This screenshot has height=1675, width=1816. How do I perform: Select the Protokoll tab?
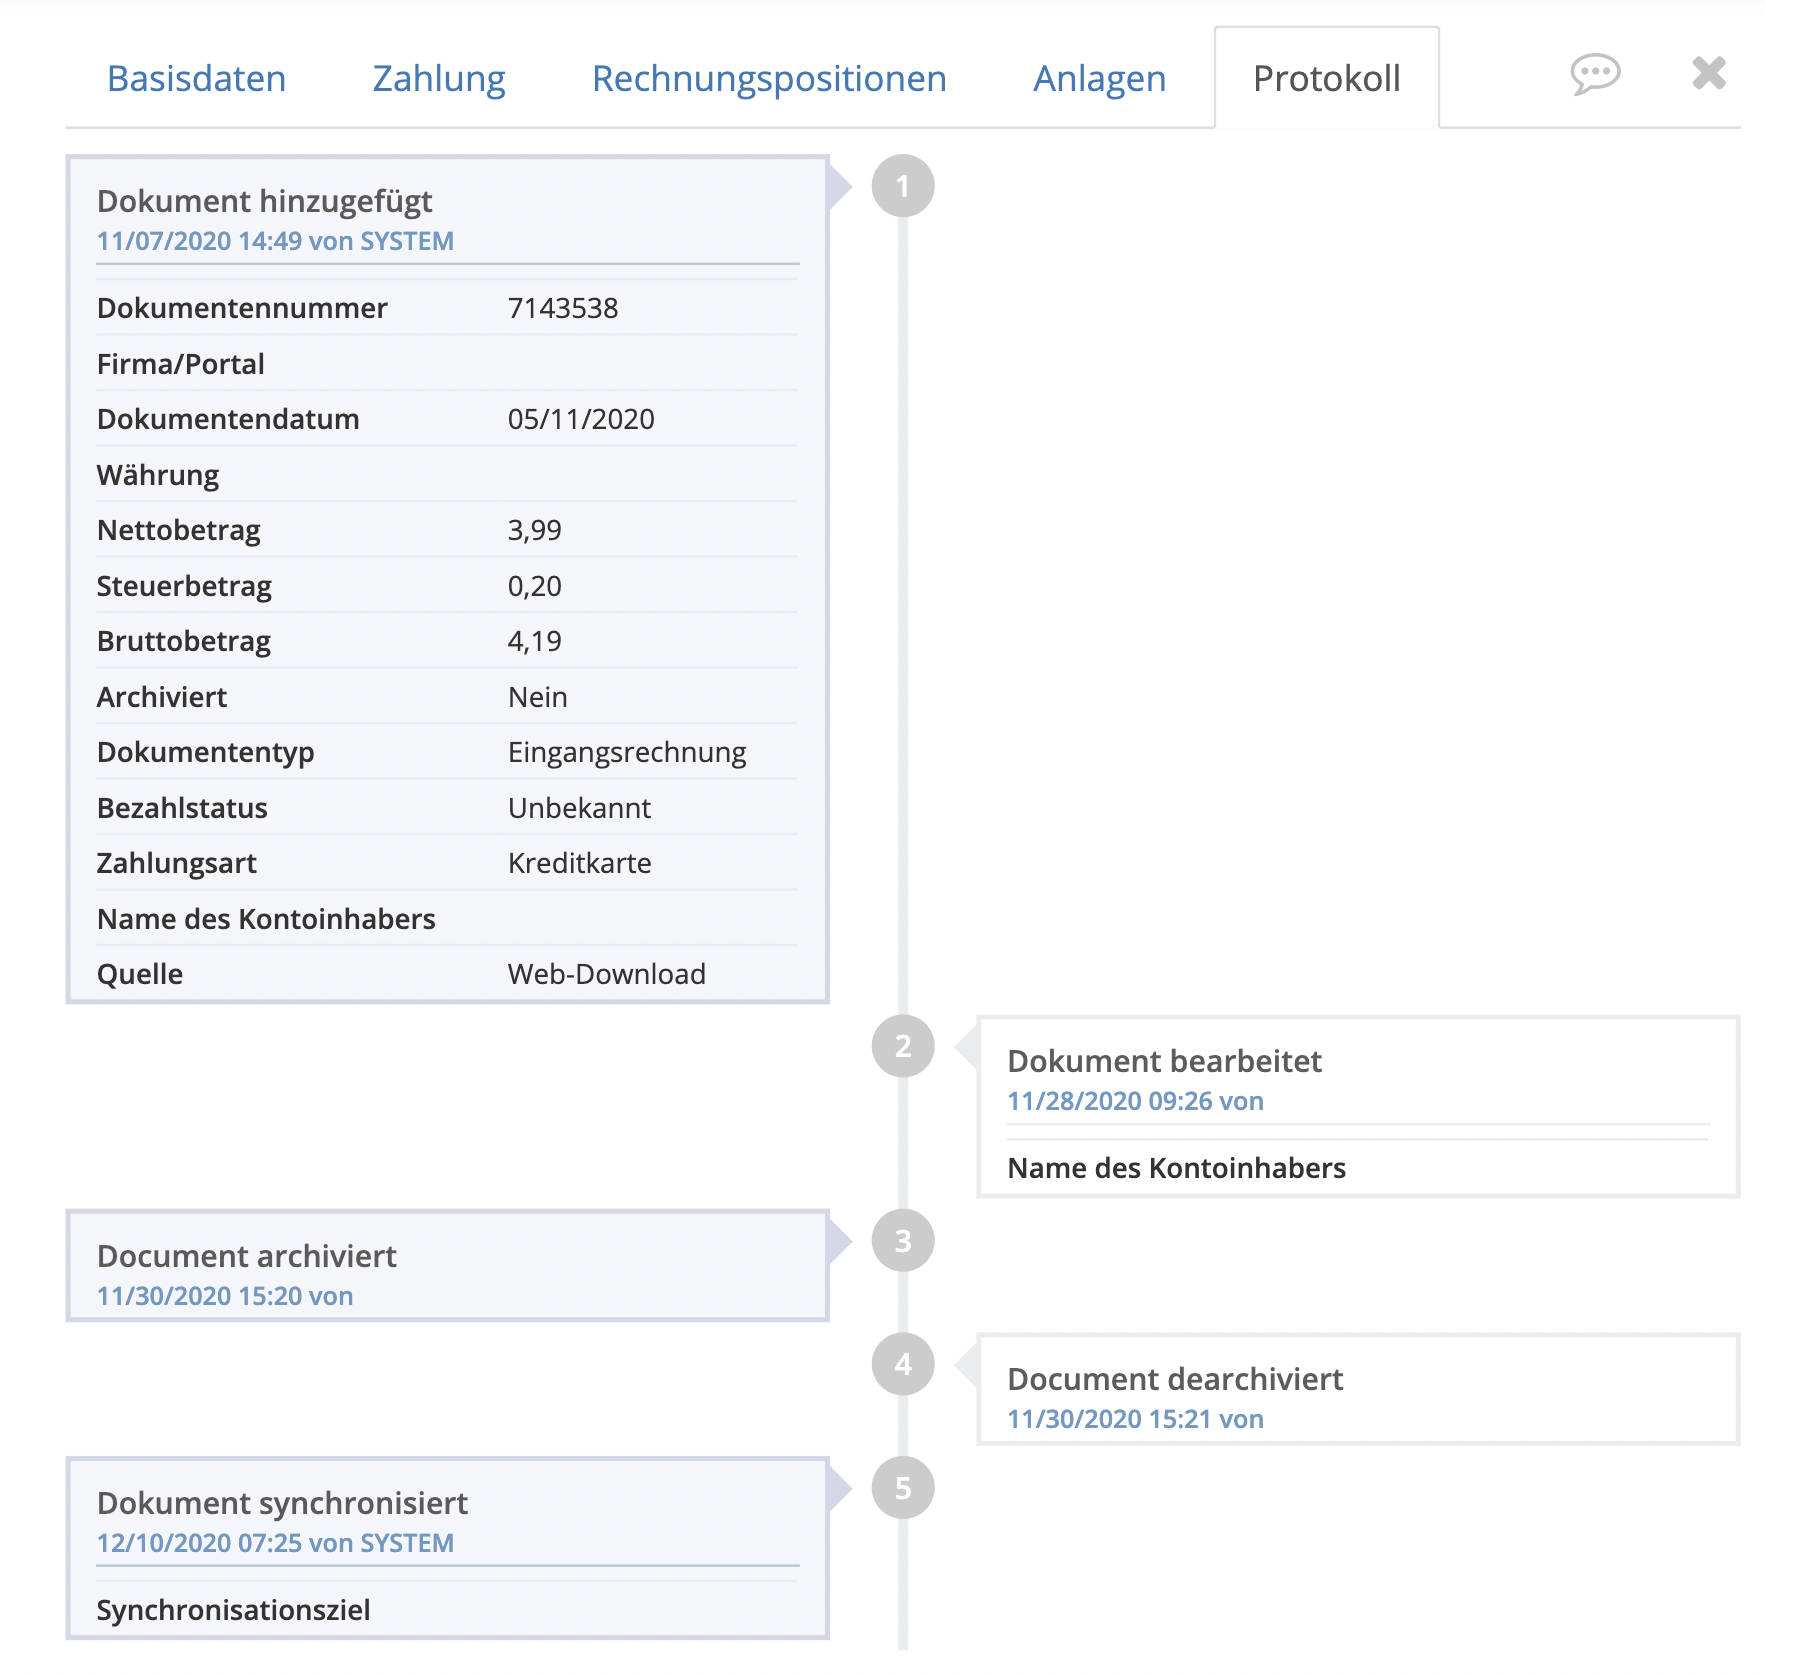(x=1327, y=78)
